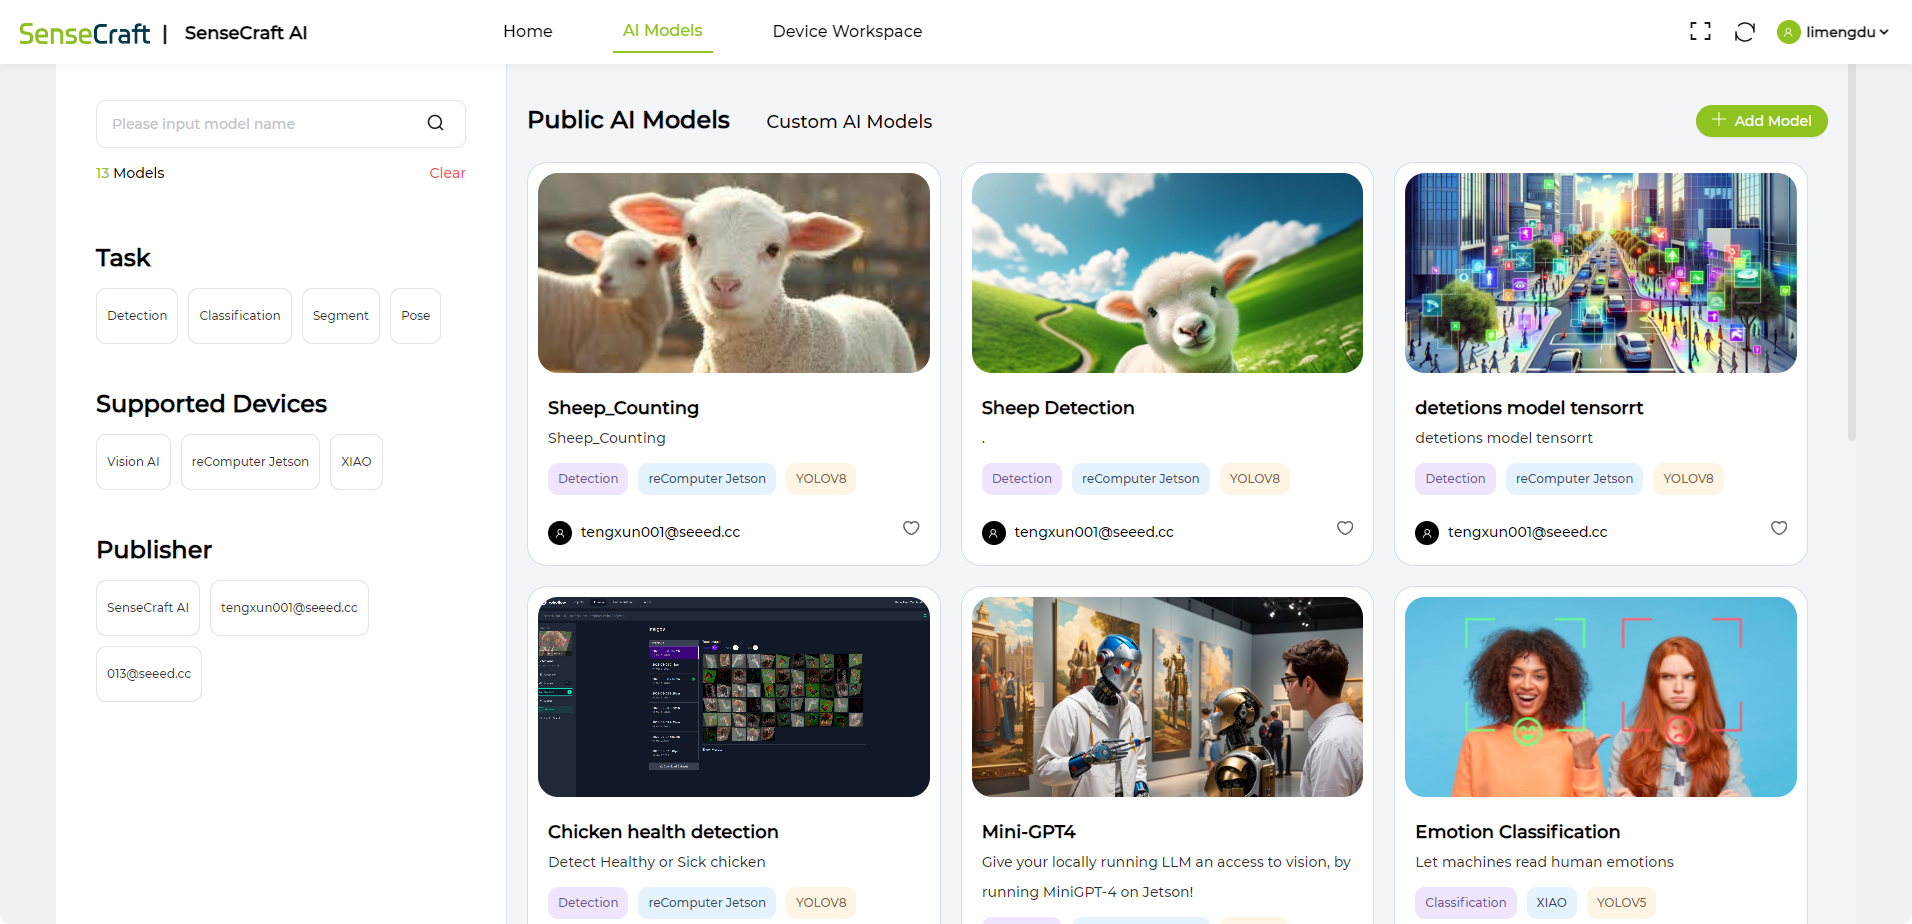Open Emotion Classification thumbnail
The width and height of the screenshot is (1912, 924).
point(1601,697)
